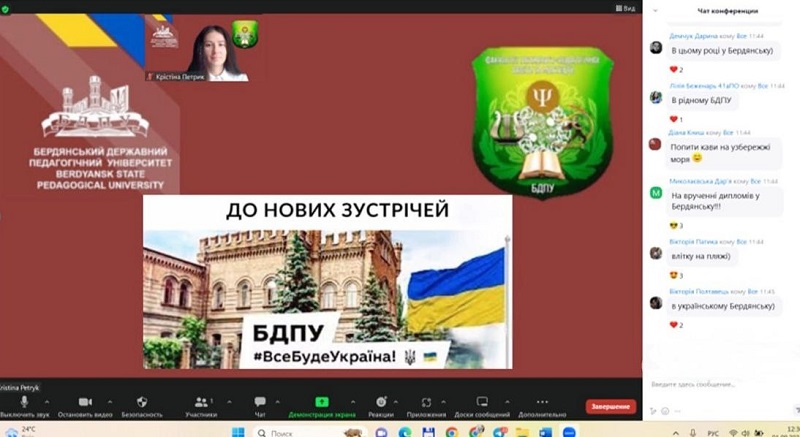Click heart reaction under Демчук Дарина message
This screenshot has width=800, height=437.
[x=676, y=69]
